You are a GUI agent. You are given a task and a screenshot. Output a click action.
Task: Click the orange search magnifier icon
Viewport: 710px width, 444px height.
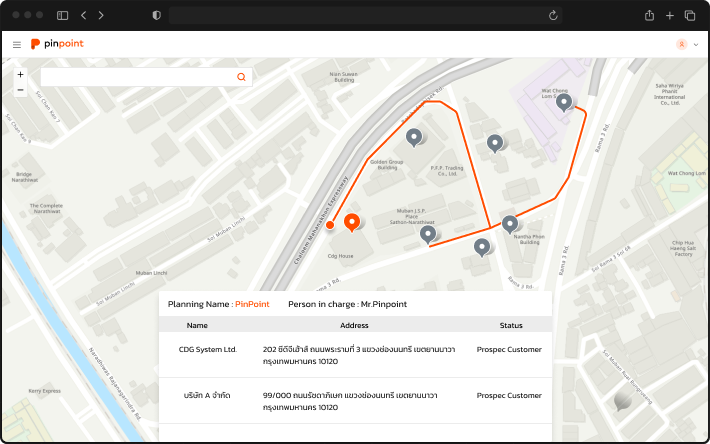[x=241, y=77]
